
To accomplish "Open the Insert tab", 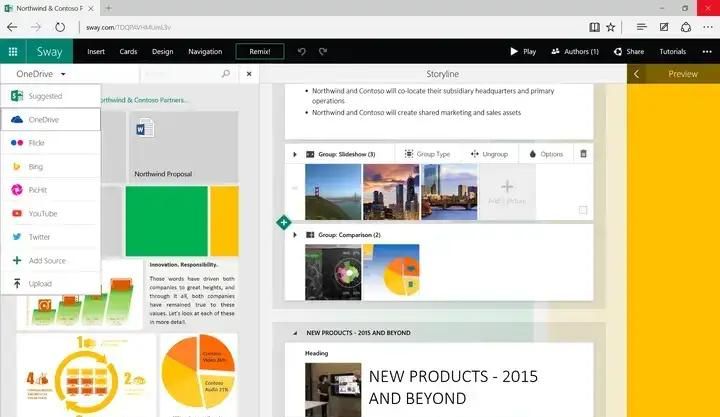I will click(x=96, y=51).
